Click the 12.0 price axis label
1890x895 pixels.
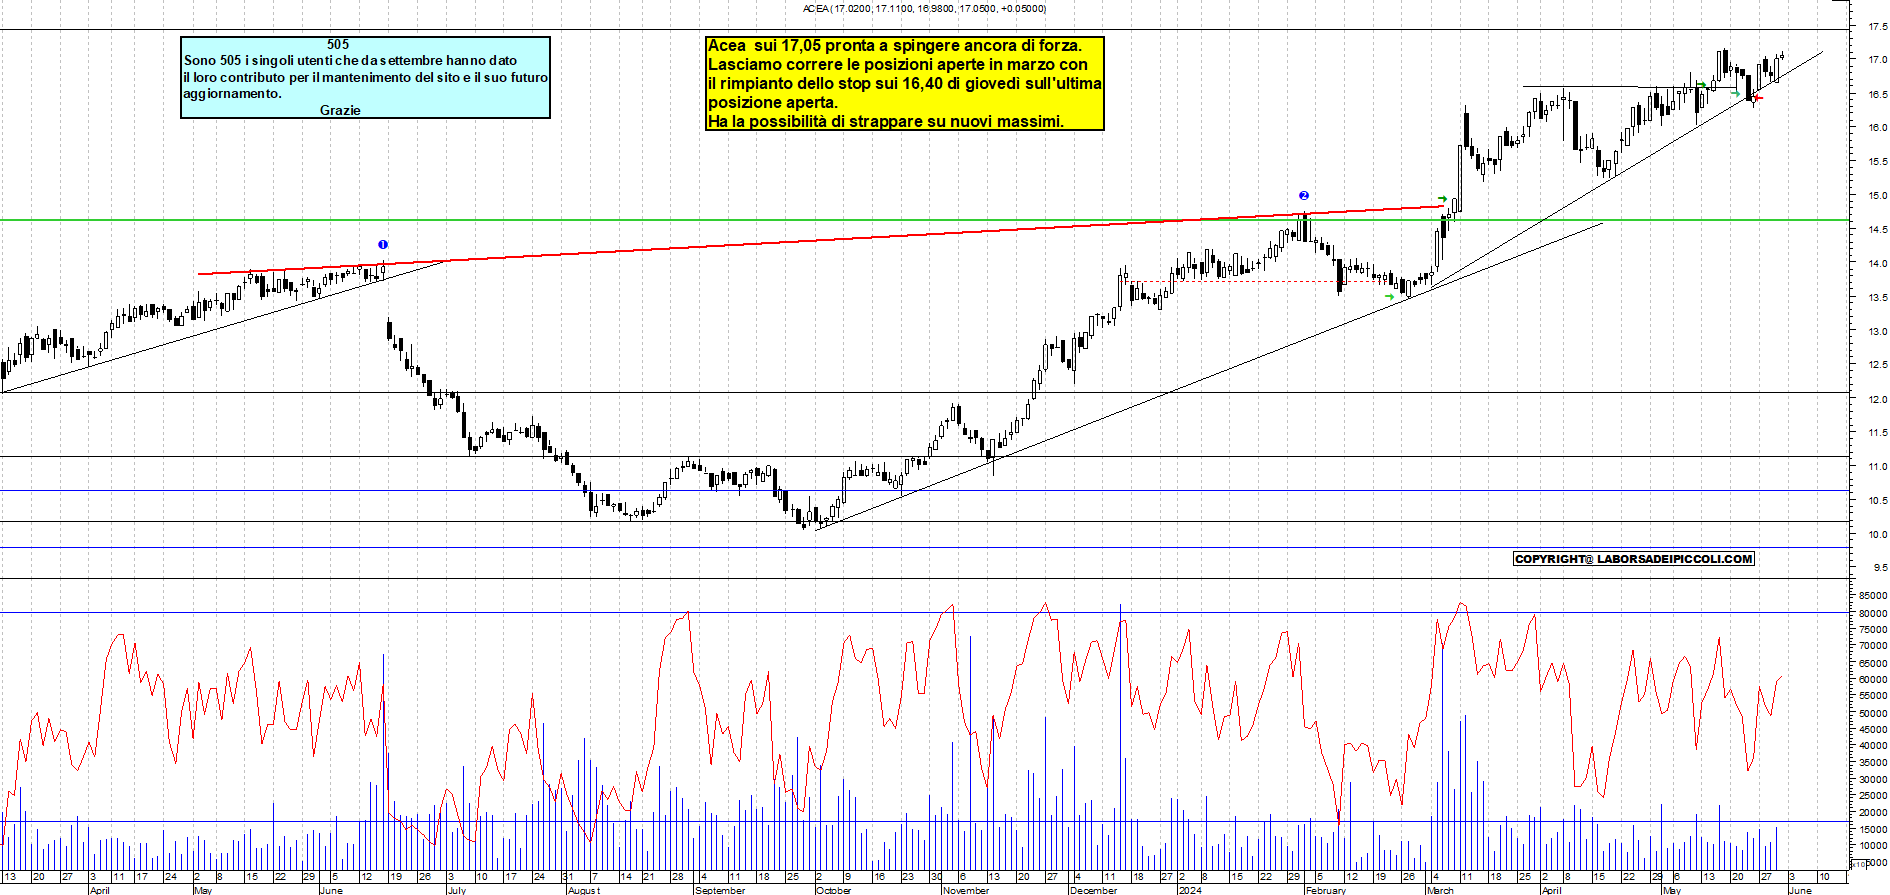pos(1878,400)
